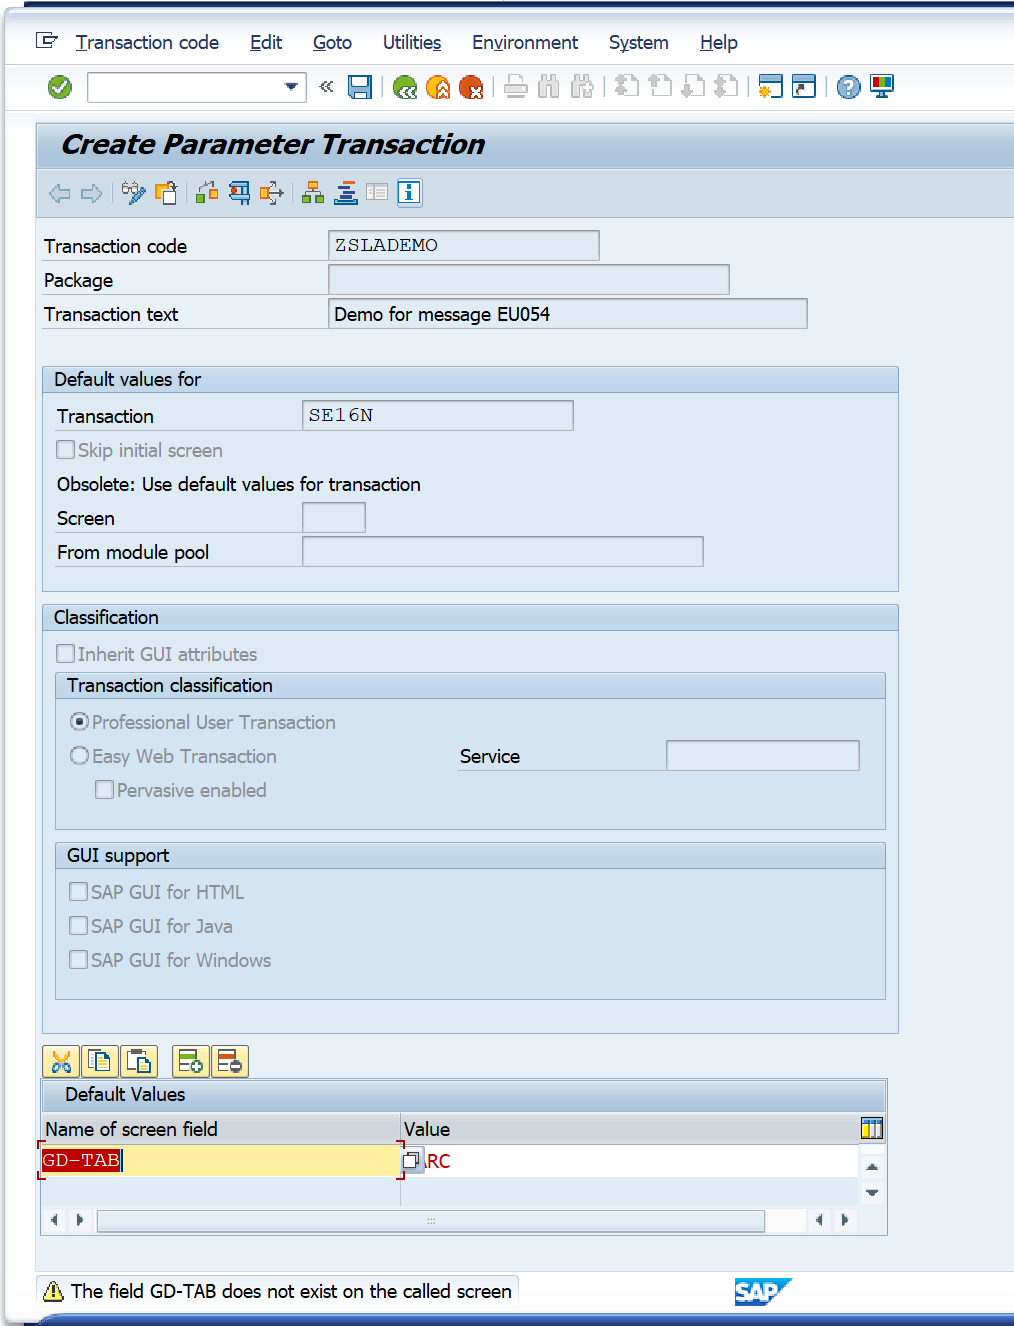Click the Transaction code field ZSLADEMO
1014x1326 pixels.
click(x=464, y=245)
